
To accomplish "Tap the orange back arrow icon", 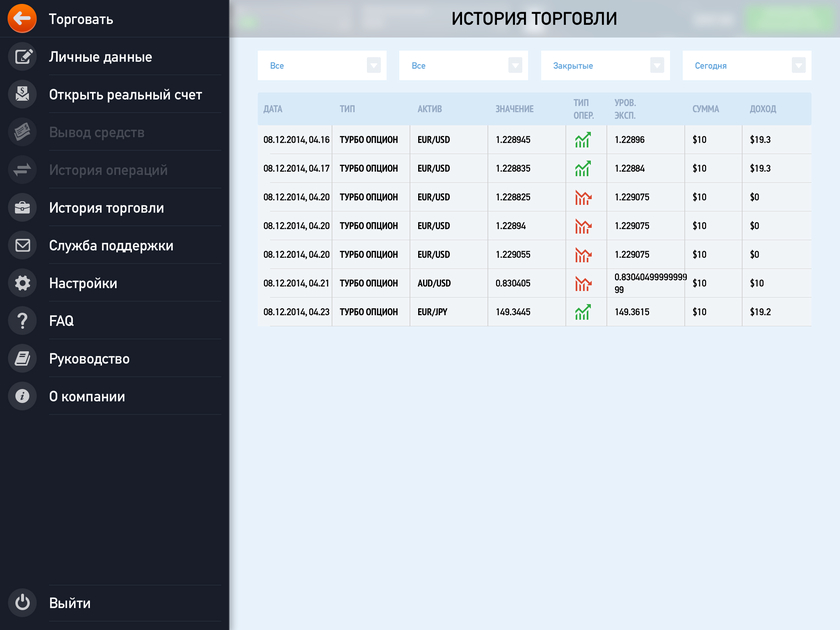I will tap(22, 19).
